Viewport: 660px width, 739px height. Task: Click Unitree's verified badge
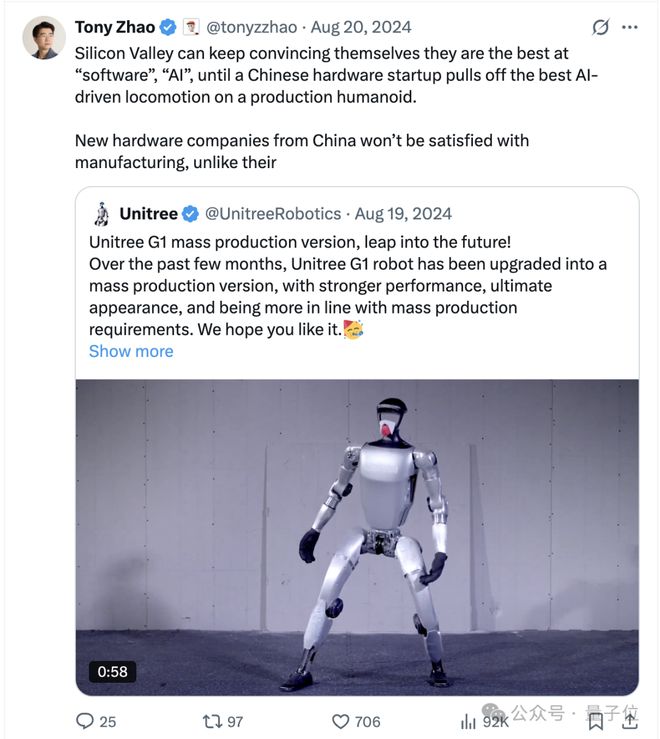pos(190,214)
